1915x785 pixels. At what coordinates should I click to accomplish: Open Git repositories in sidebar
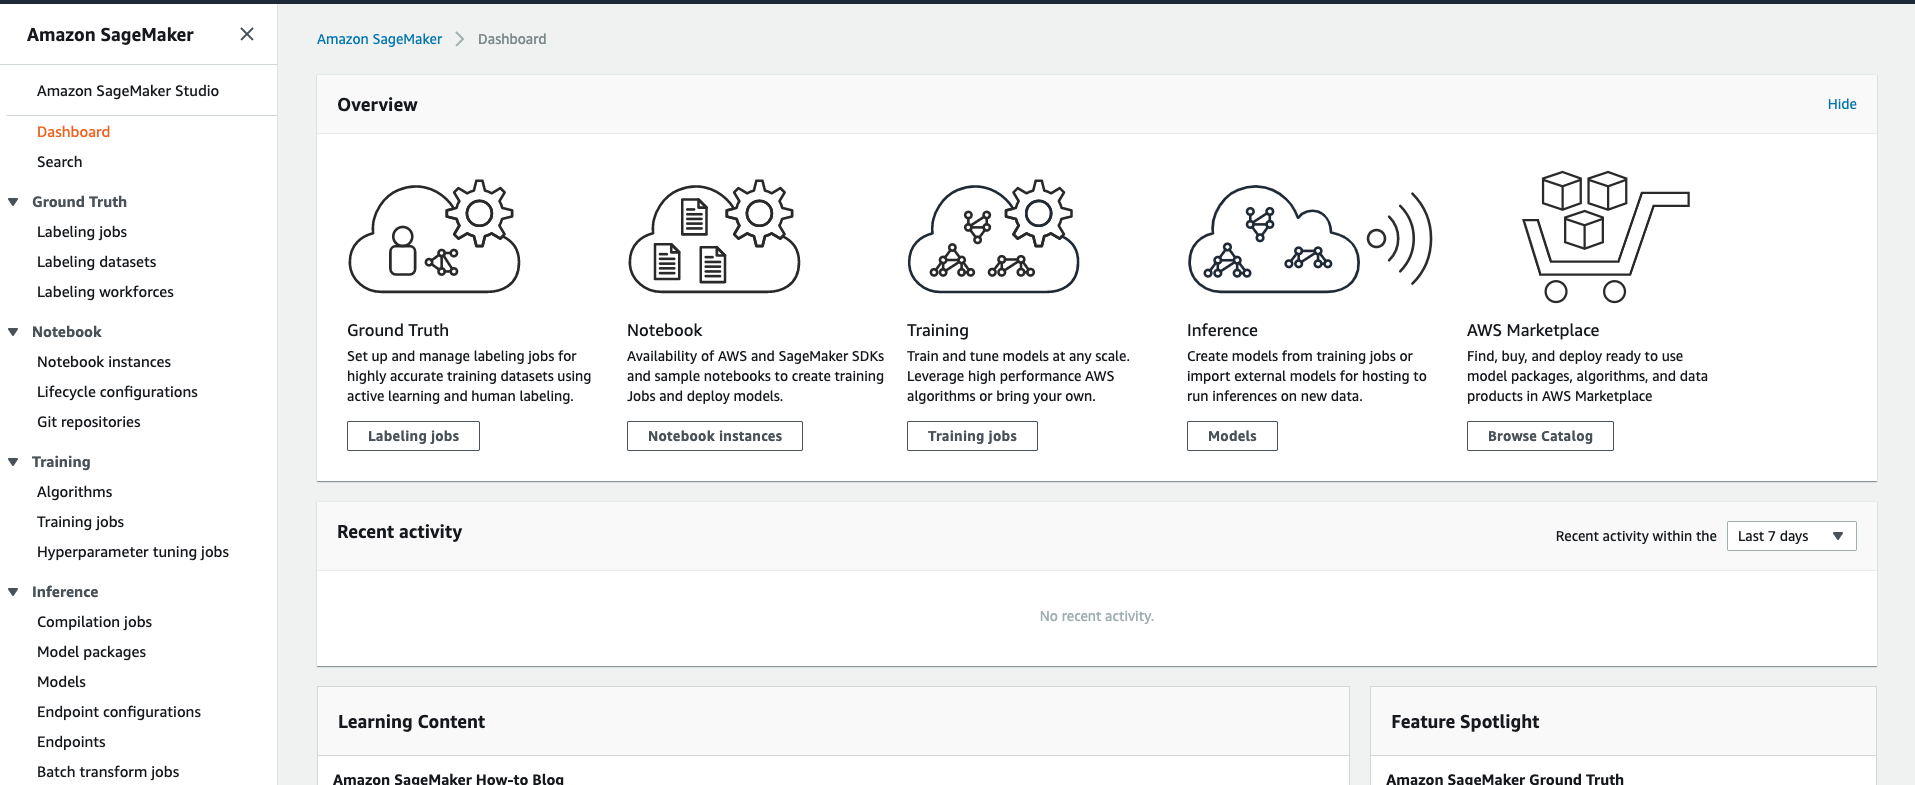[88, 422]
